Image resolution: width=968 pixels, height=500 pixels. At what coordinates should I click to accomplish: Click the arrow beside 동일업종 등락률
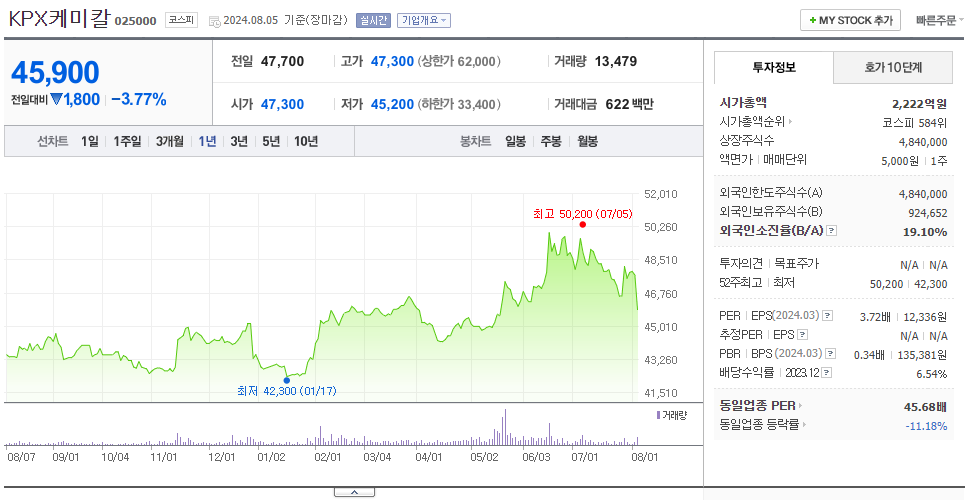(x=804, y=425)
